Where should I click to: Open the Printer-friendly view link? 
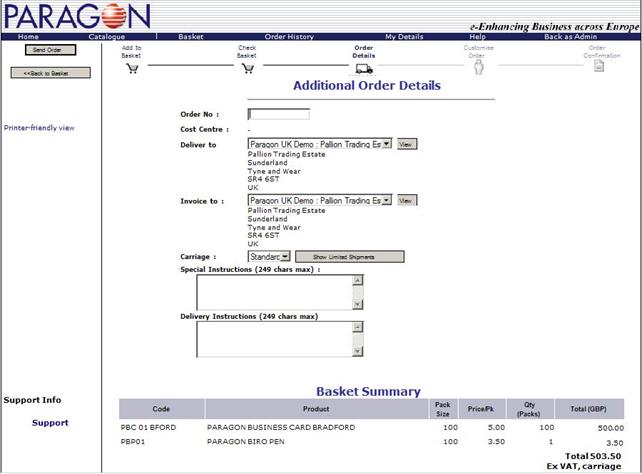click(x=39, y=128)
